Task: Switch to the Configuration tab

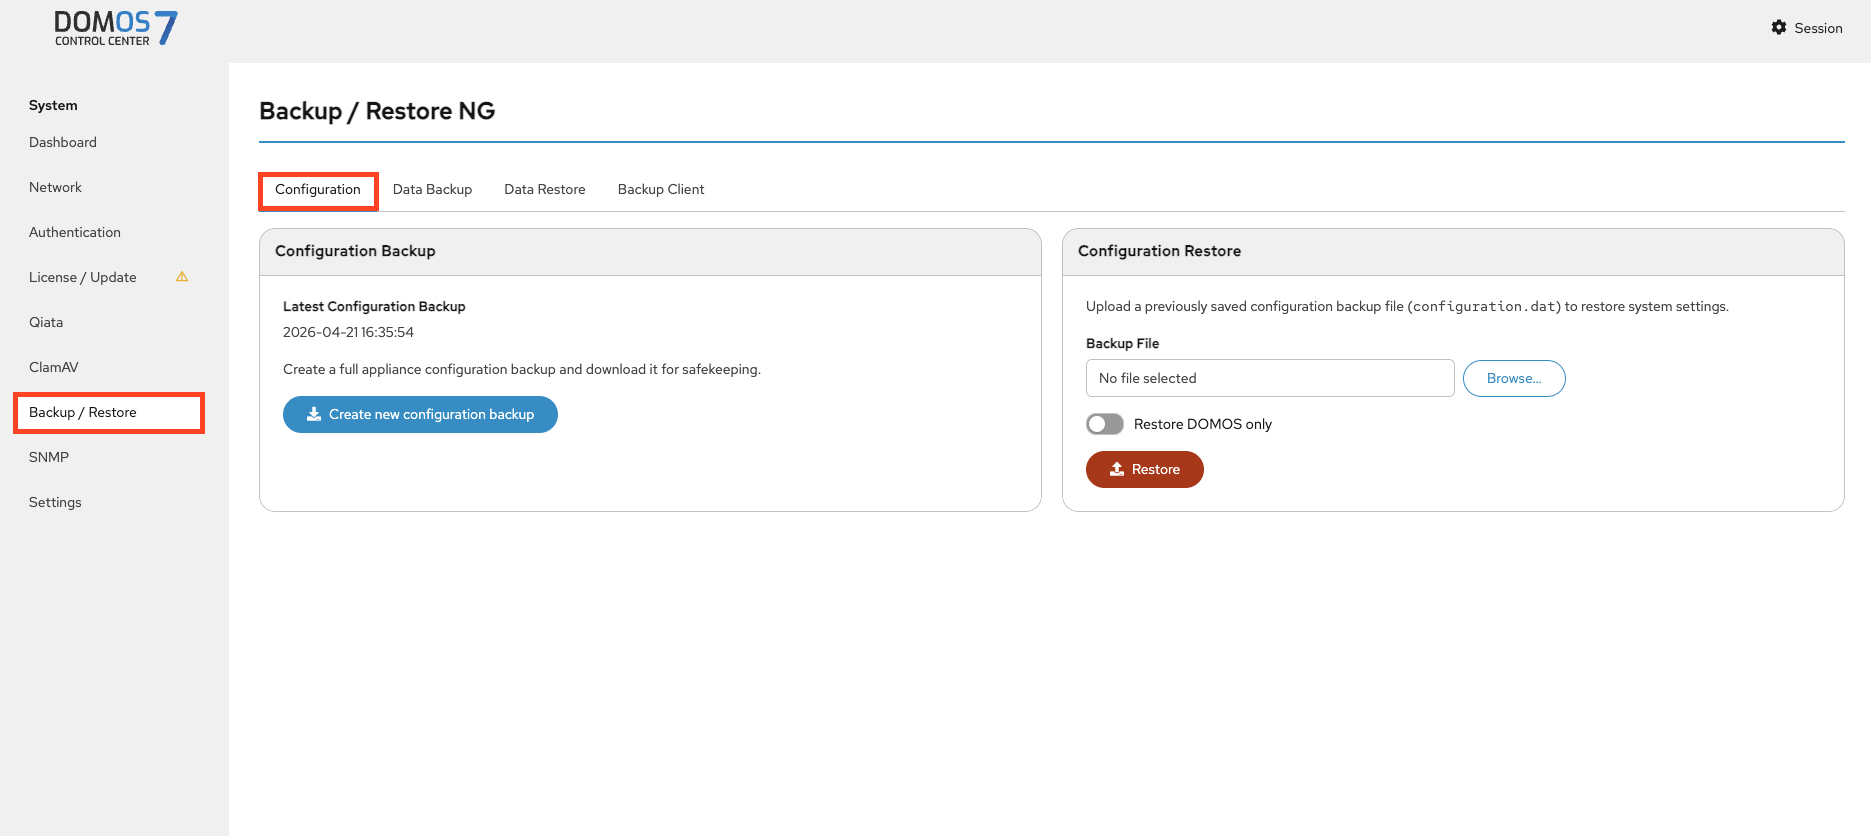Action: 318,190
